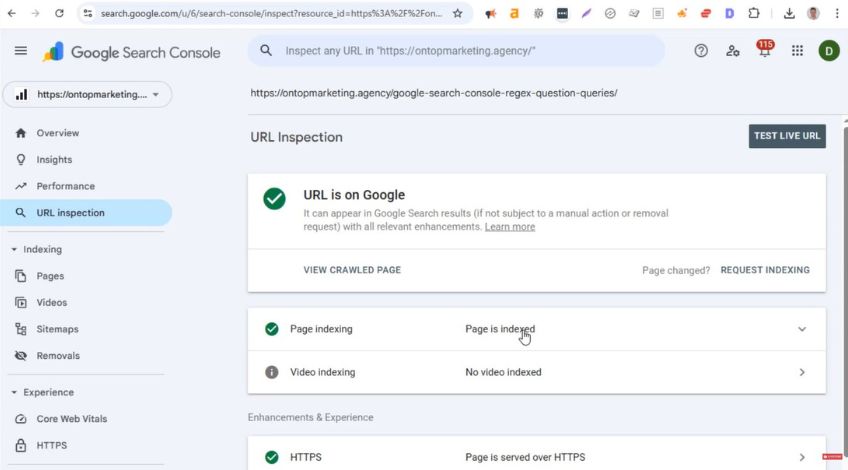Click the 'Page is indexed' status text

[500, 329]
